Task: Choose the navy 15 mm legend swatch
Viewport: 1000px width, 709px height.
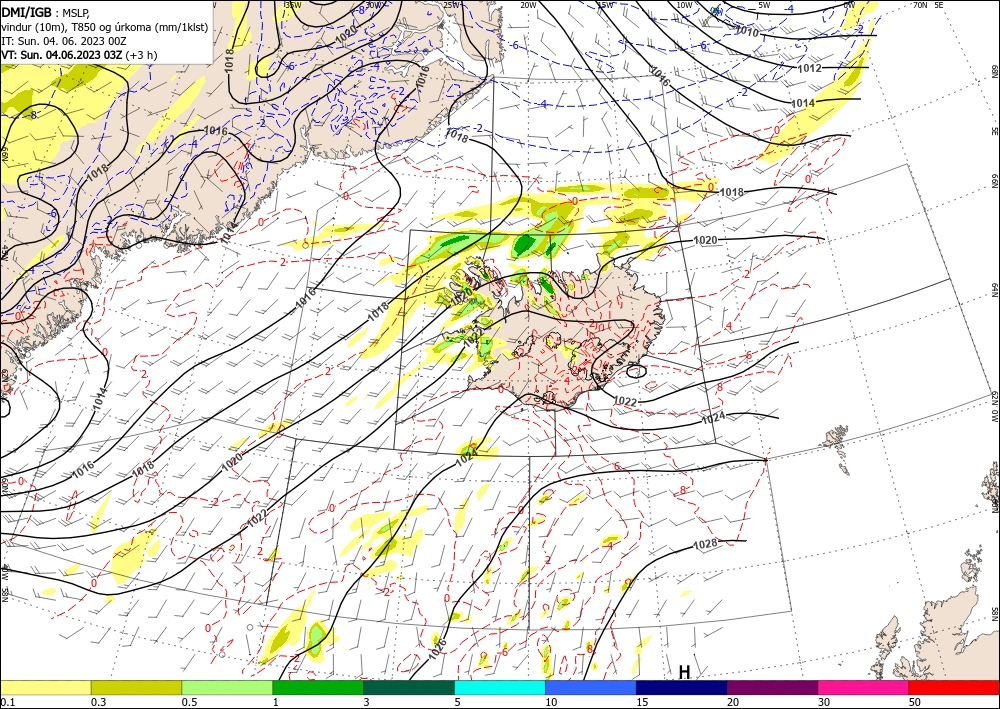Action: [682, 687]
